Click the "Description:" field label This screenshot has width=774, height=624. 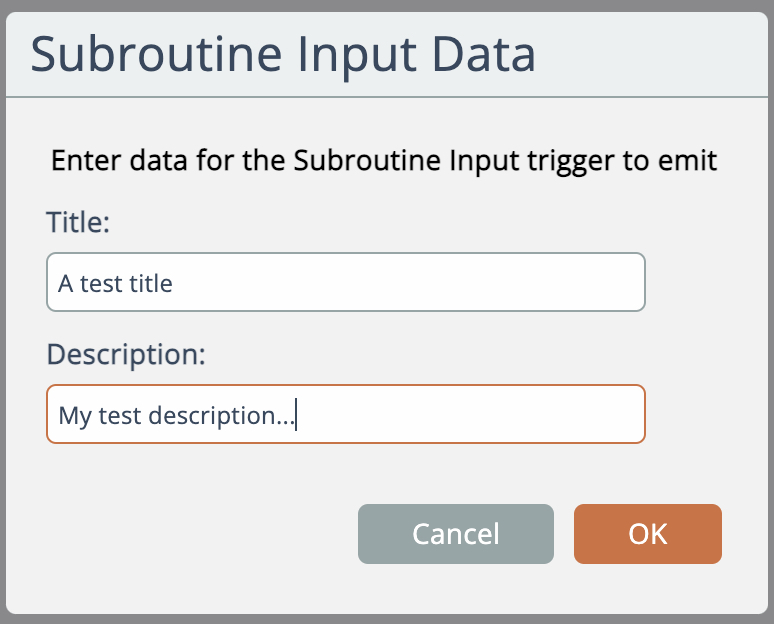[x=126, y=354]
